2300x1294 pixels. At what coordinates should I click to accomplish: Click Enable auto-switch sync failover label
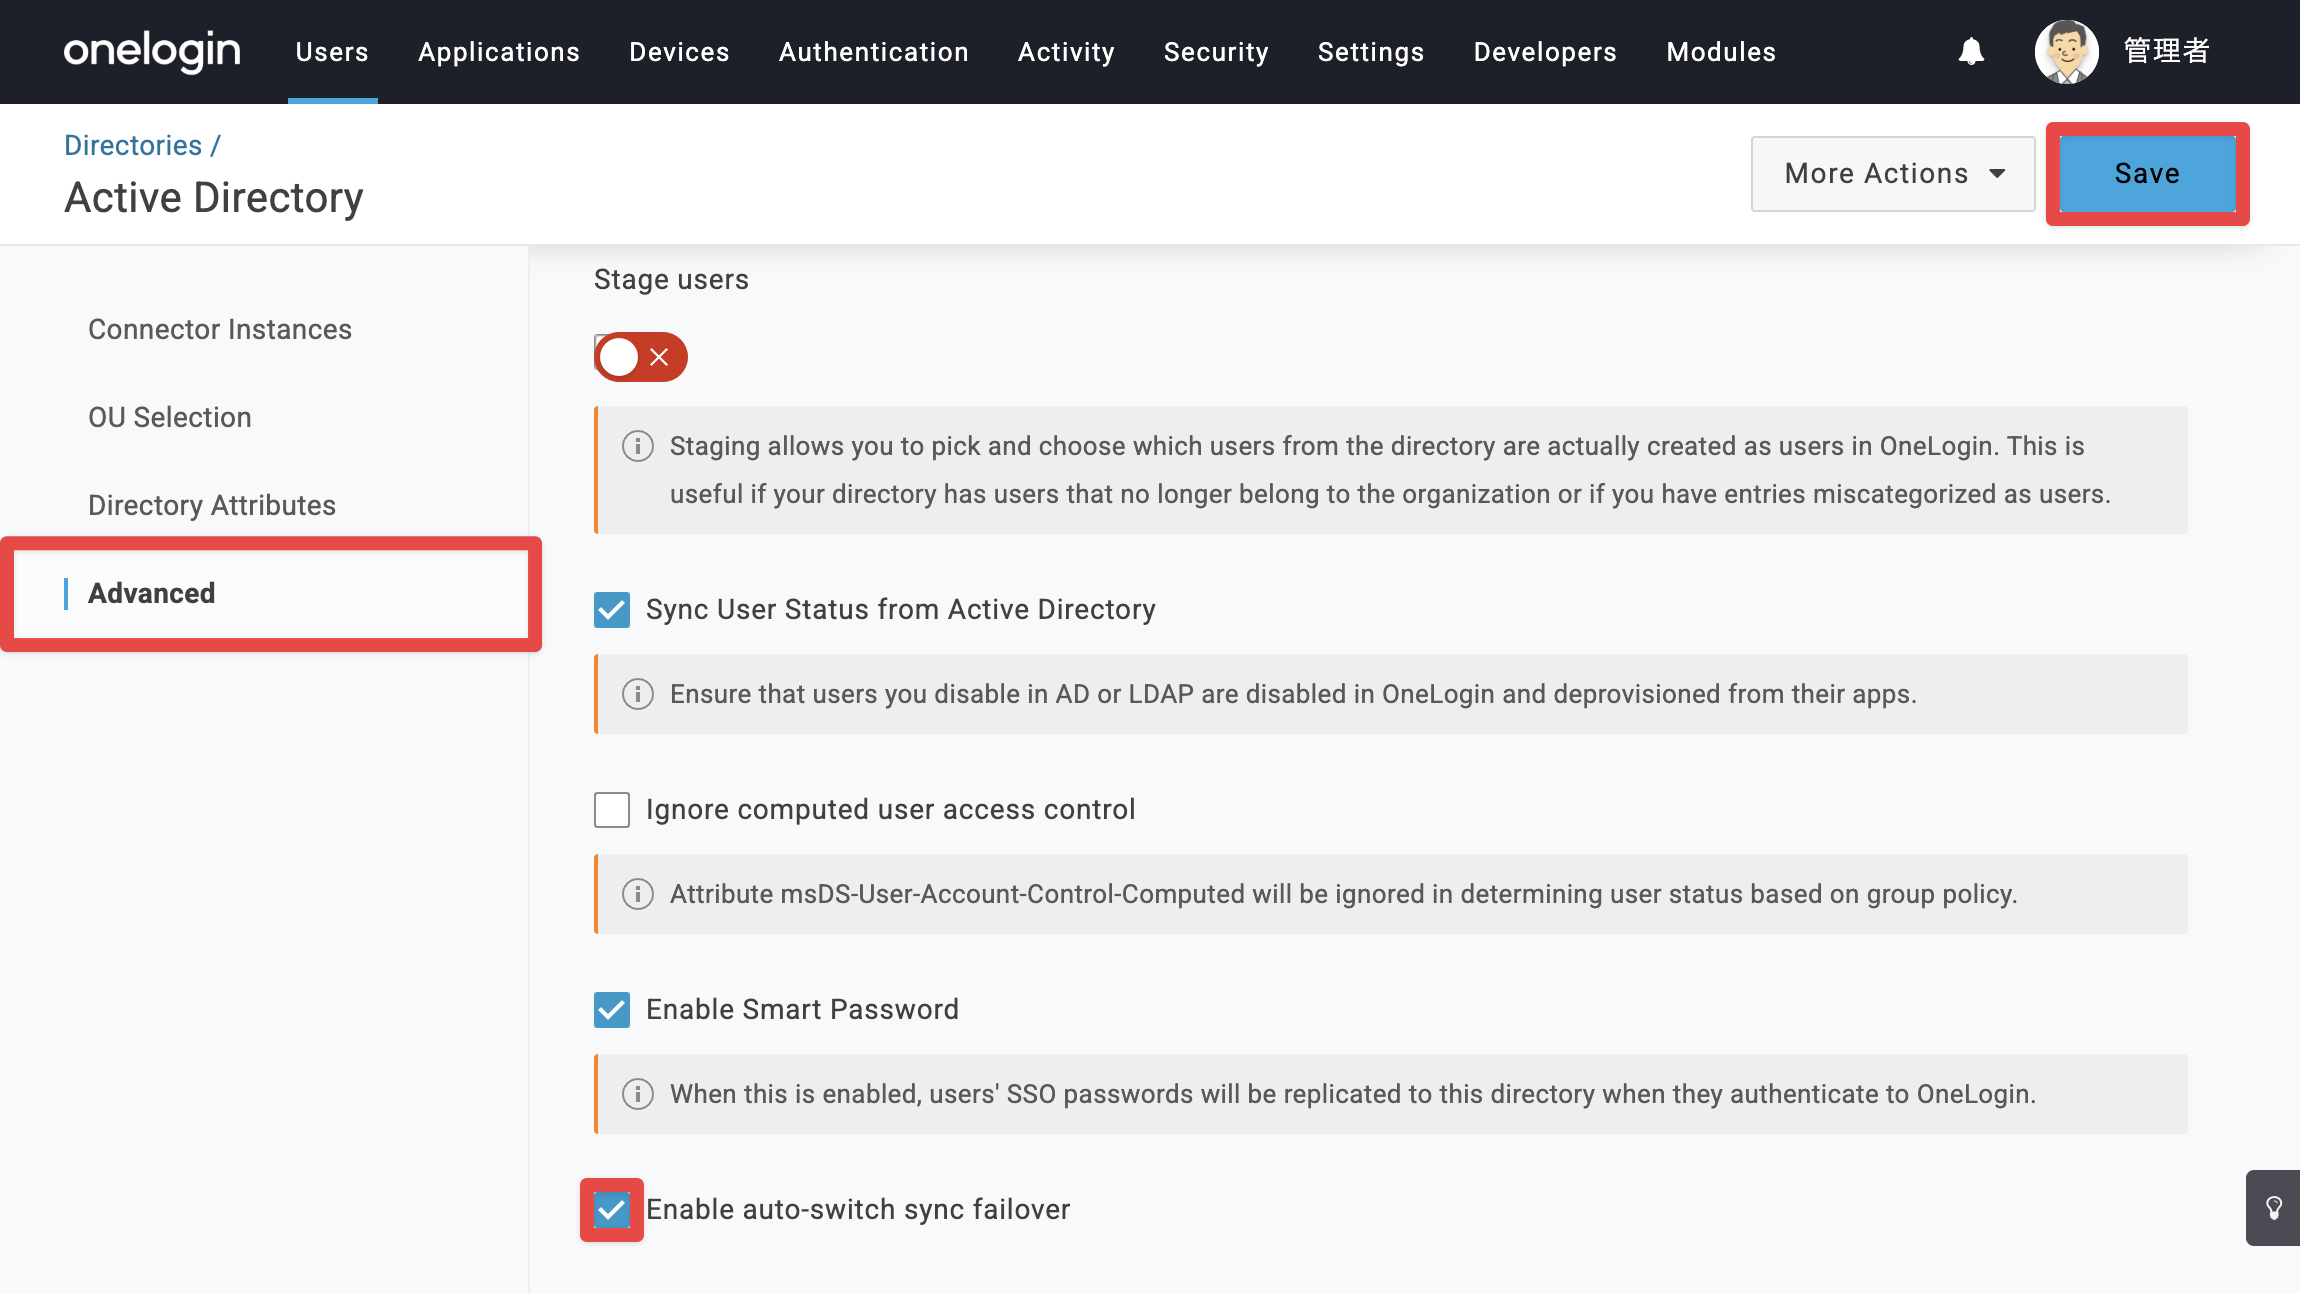pos(858,1210)
